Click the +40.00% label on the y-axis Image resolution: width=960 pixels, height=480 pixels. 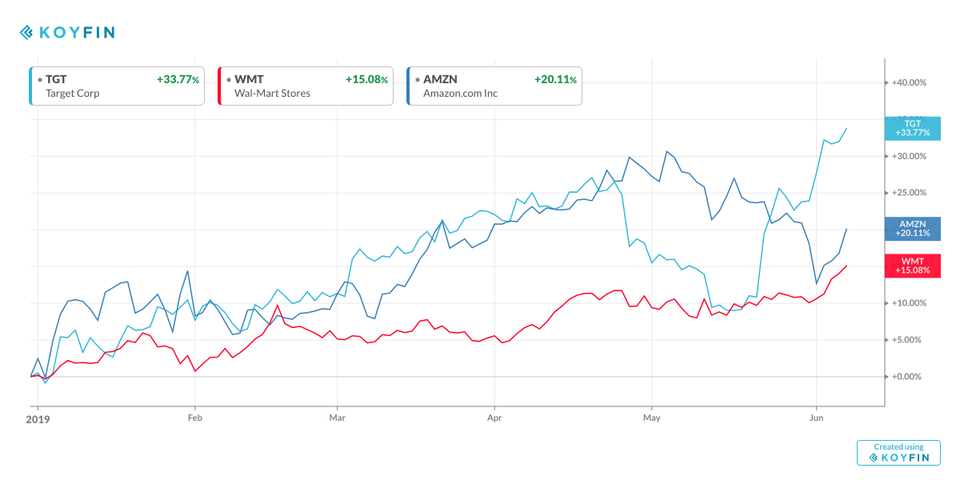point(908,83)
